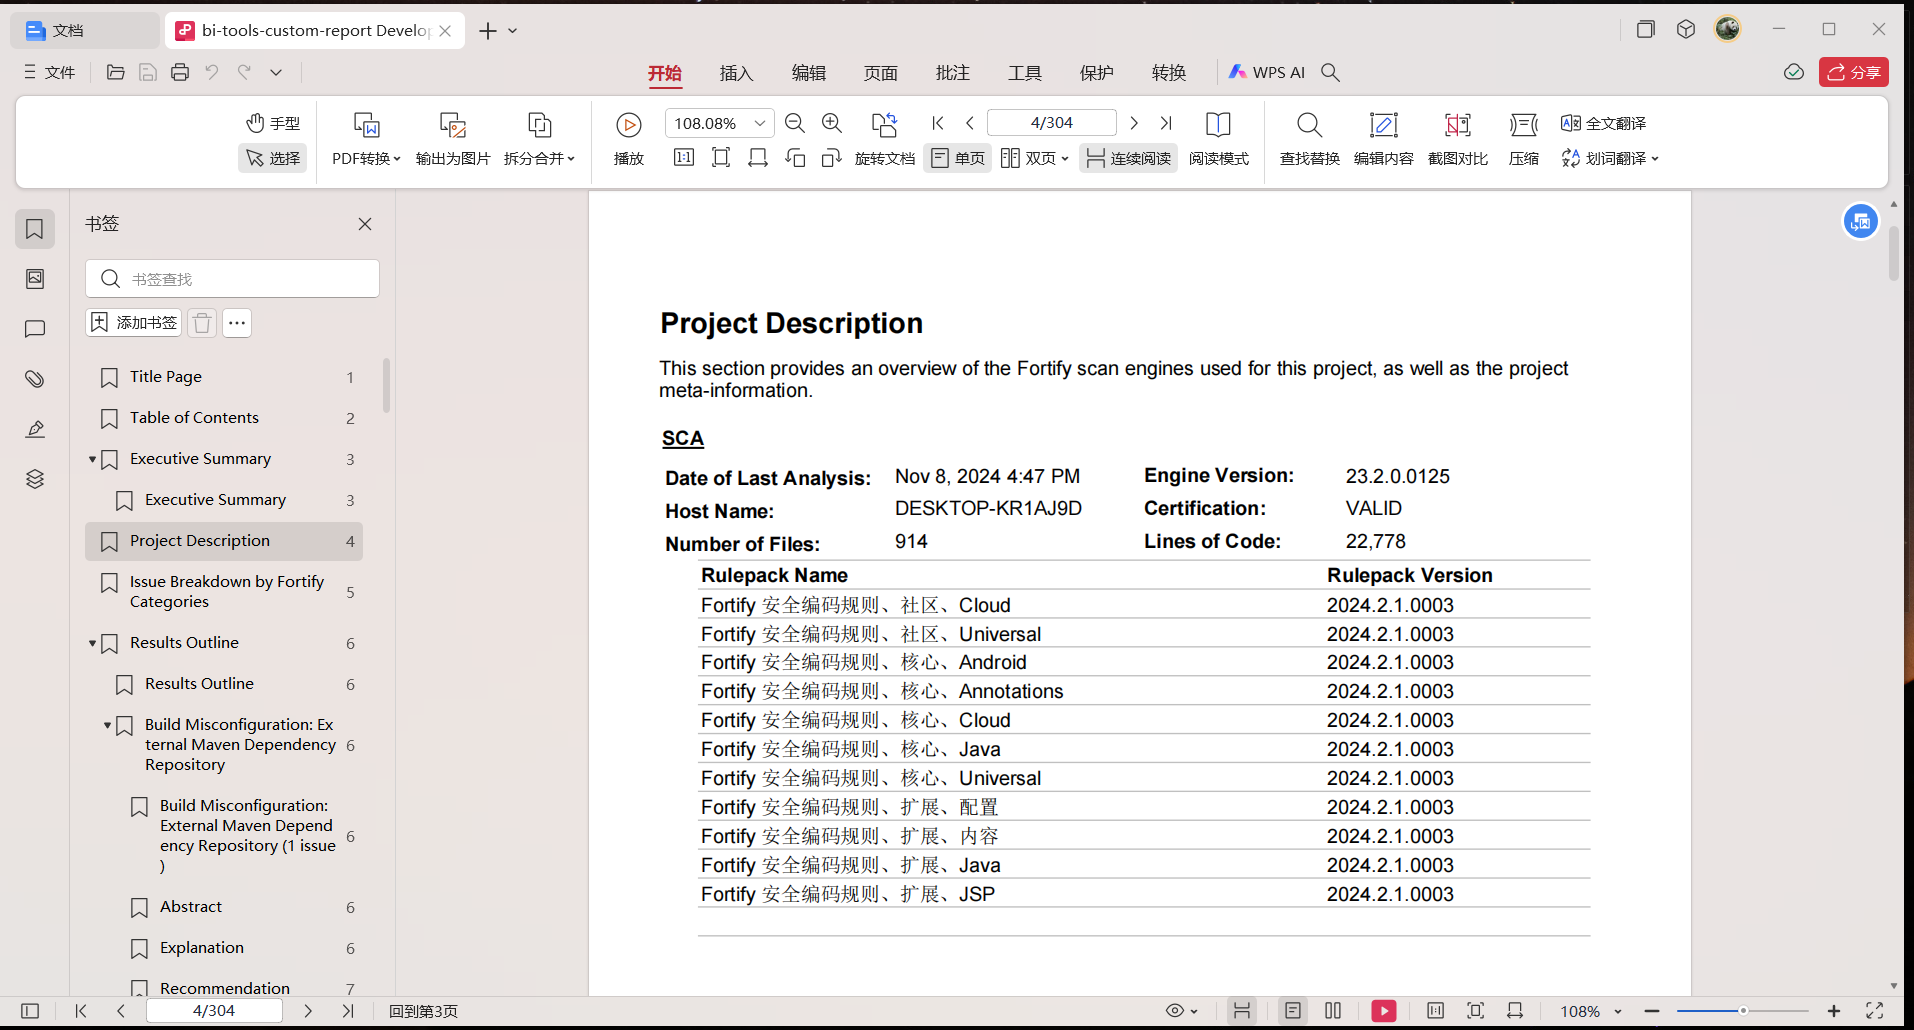Select Issue Breakdown by Fortify Categories bookmark
The width and height of the screenshot is (1914, 1030).
pyautogui.click(x=224, y=592)
